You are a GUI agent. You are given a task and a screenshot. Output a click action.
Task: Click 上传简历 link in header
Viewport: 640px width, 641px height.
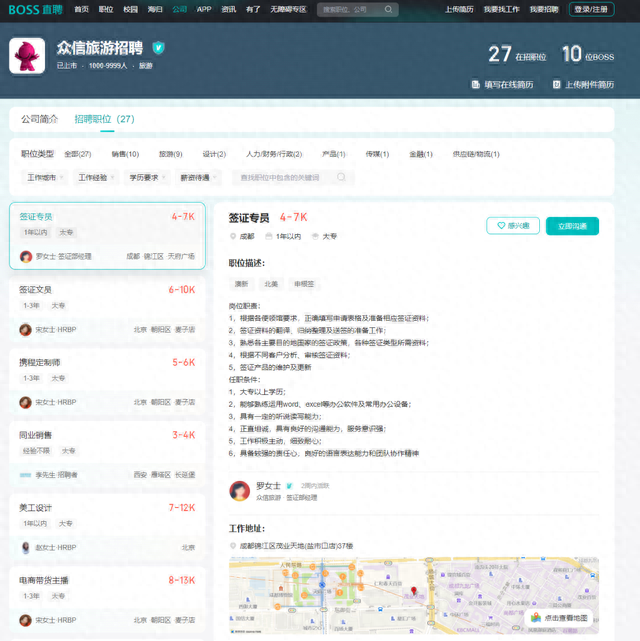pyautogui.click(x=459, y=9)
